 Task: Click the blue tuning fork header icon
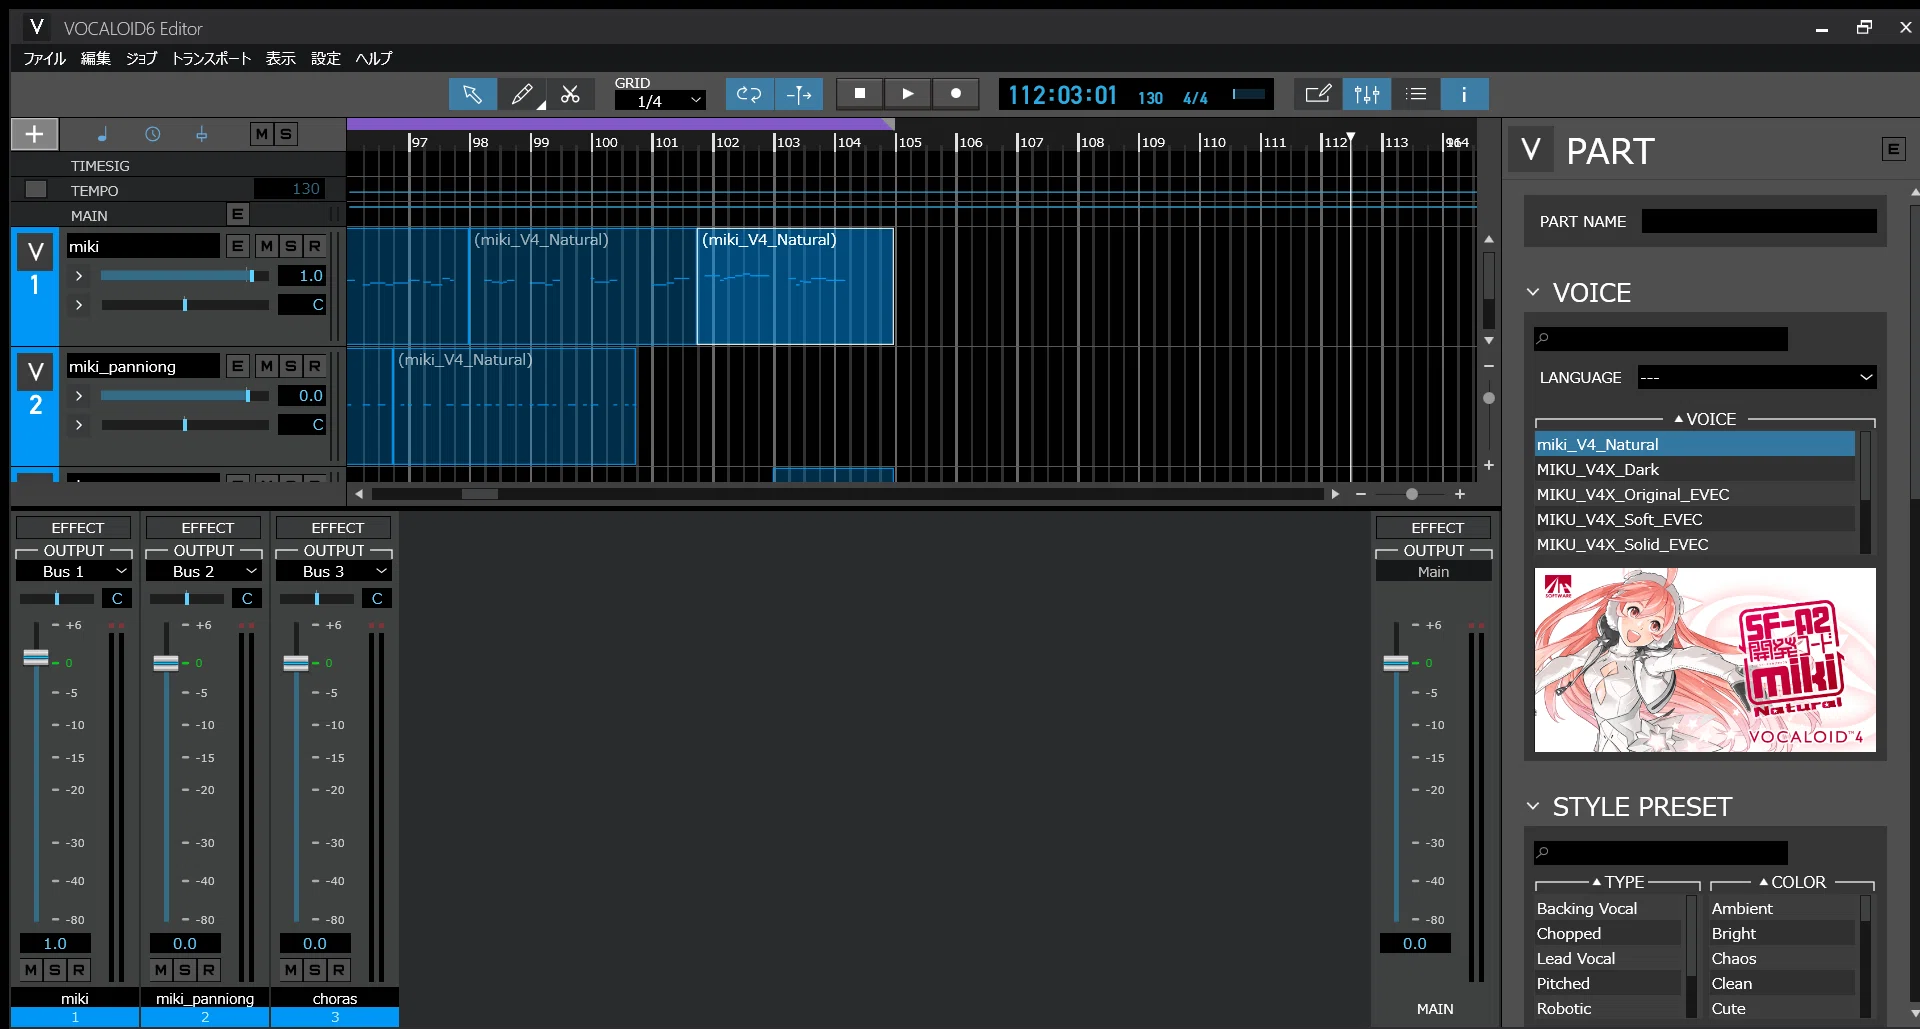202,134
